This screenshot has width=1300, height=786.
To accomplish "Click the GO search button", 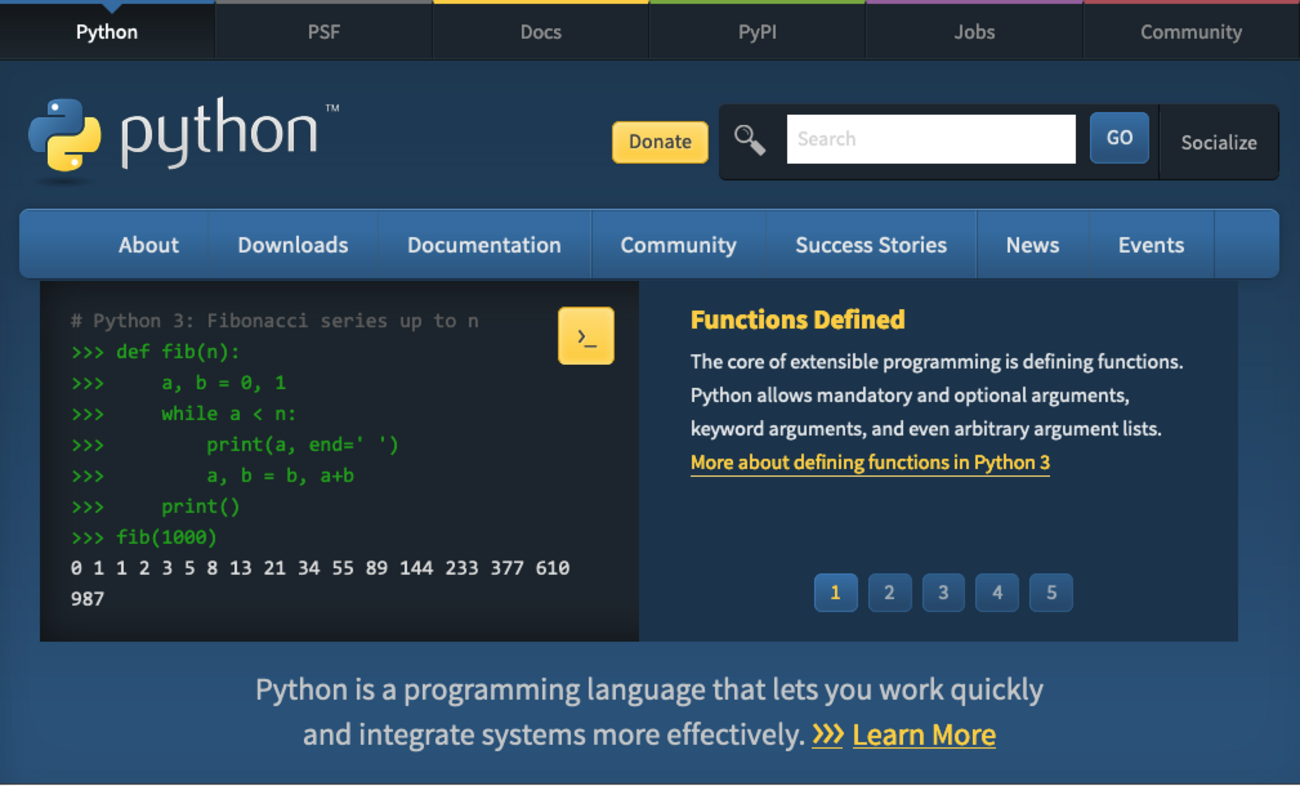I will tap(1119, 139).
